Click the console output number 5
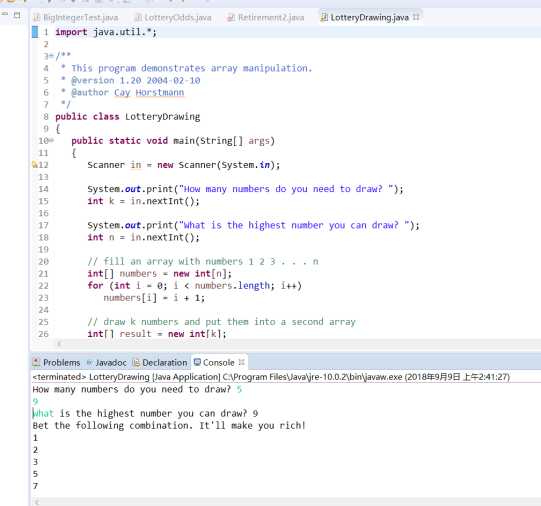This screenshot has height=506, width=541. [35, 474]
